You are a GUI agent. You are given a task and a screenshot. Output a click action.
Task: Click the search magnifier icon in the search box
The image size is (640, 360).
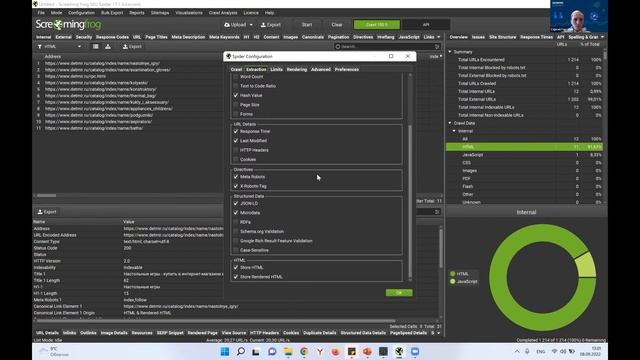tap(338, 47)
